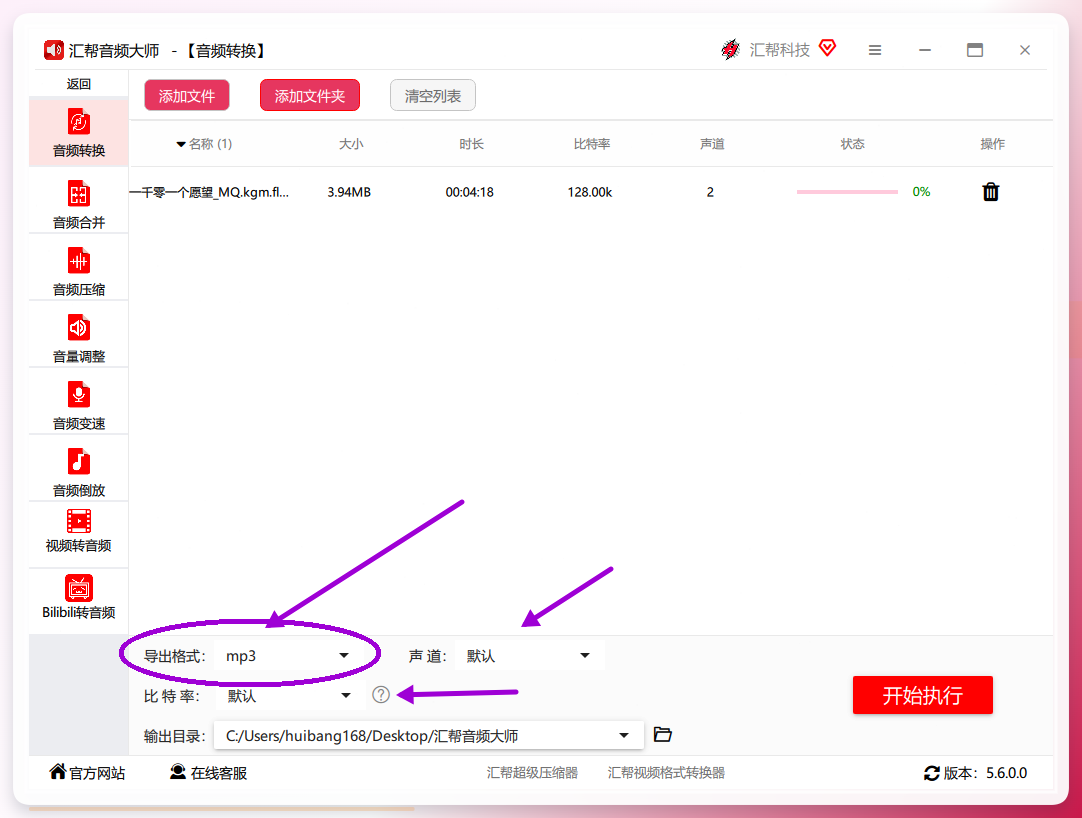
Task: Close the 汇帮音频大师 window
Action: pyautogui.click(x=1025, y=50)
